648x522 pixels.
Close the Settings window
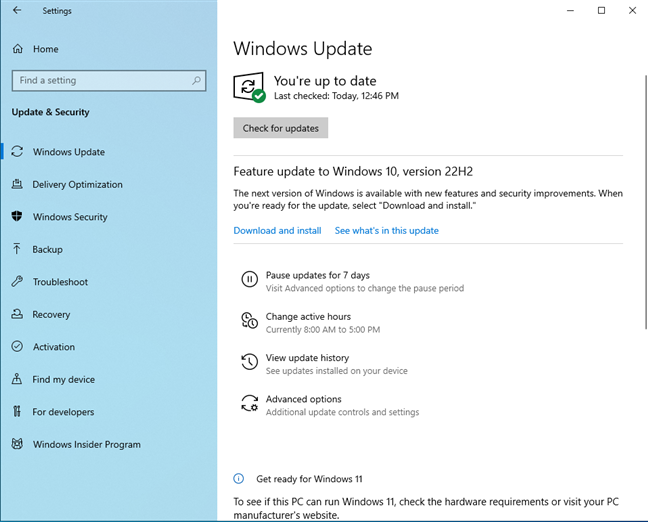[x=632, y=10]
